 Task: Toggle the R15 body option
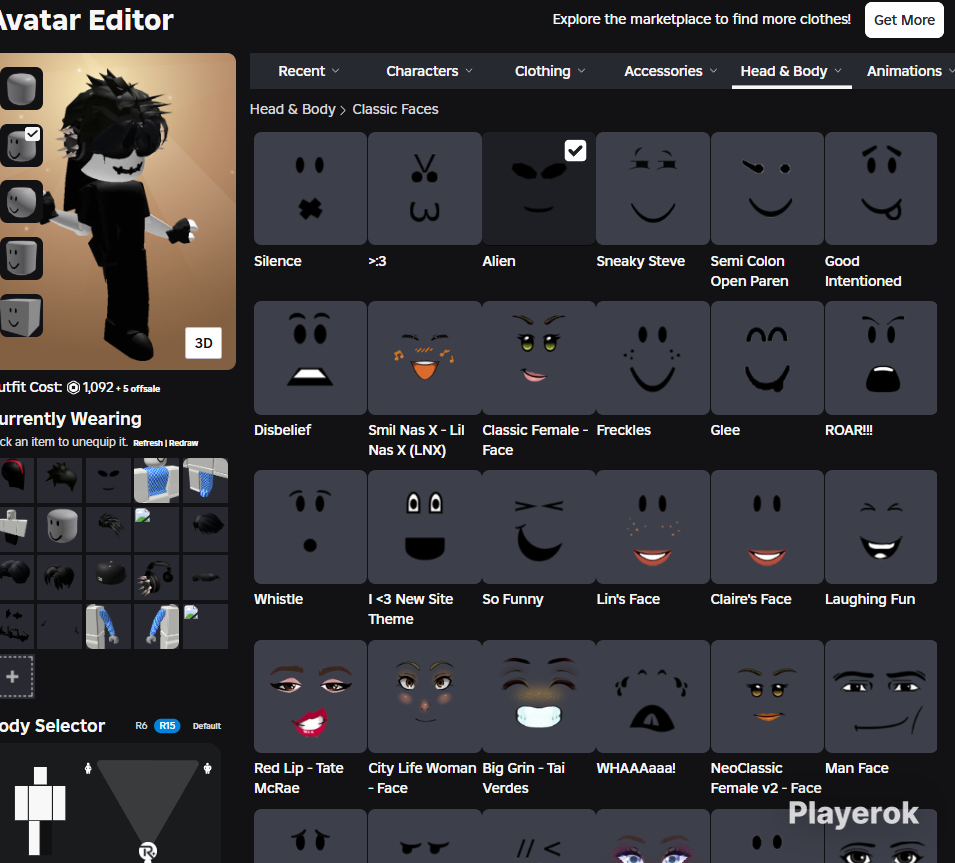167,725
